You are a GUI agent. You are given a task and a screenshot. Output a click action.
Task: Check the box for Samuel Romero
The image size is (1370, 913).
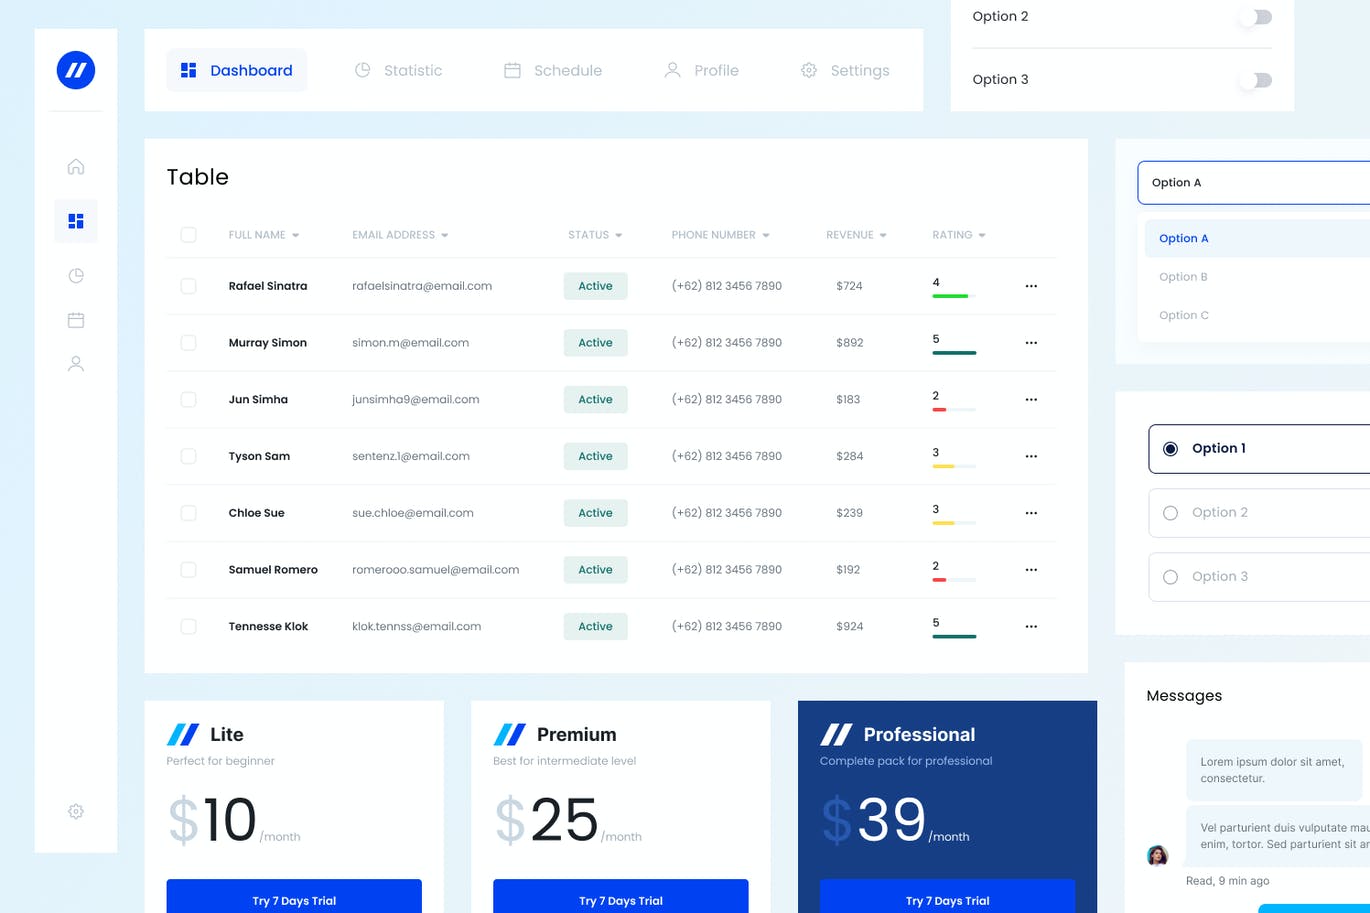[188, 570]
